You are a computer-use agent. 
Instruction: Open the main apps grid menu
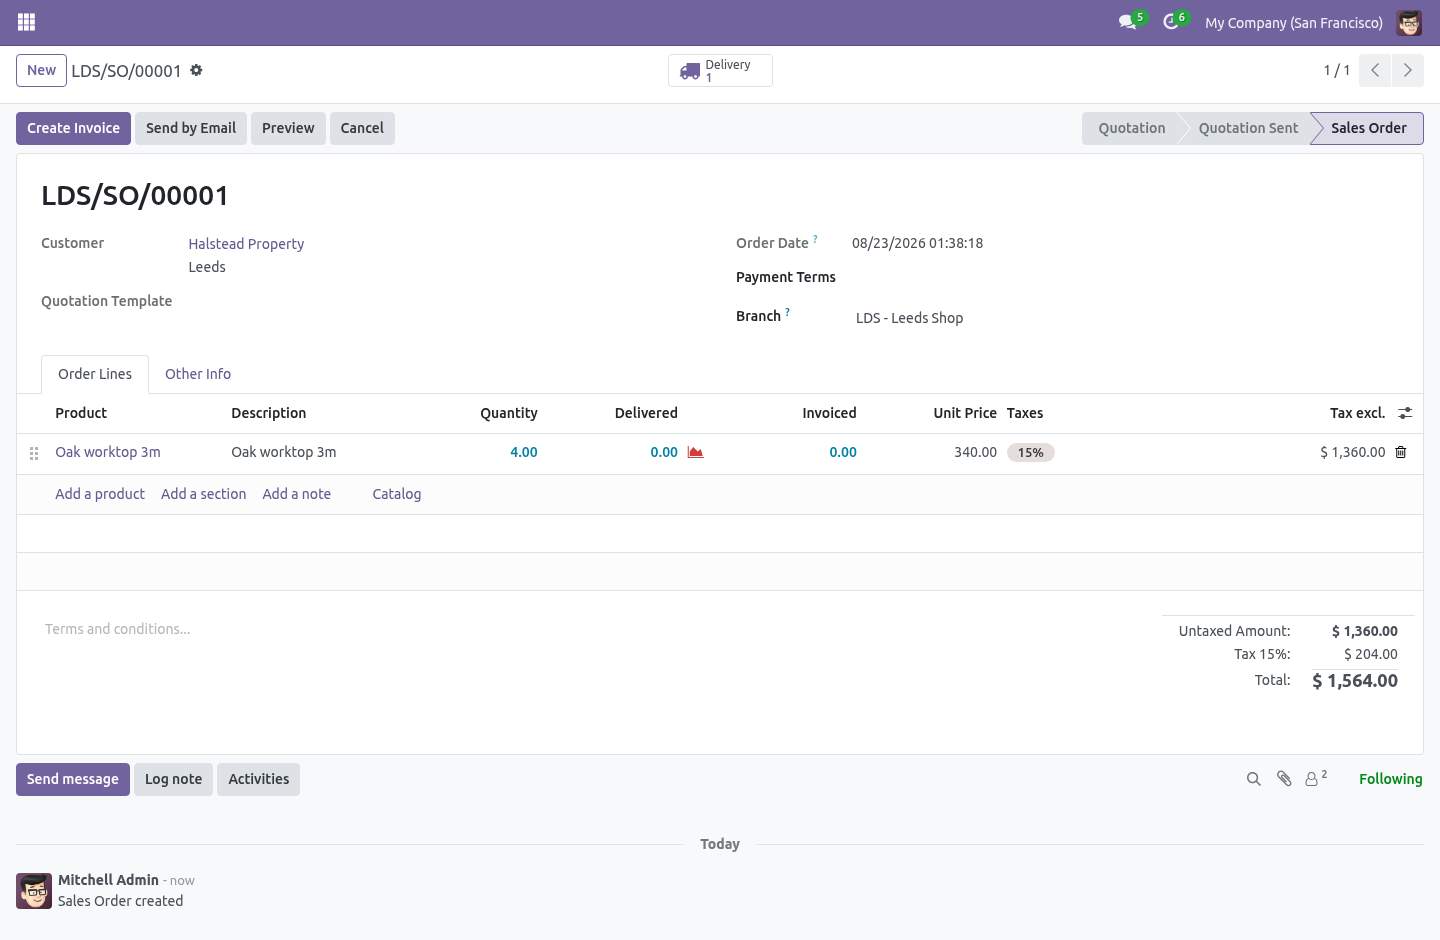point(26,22)
